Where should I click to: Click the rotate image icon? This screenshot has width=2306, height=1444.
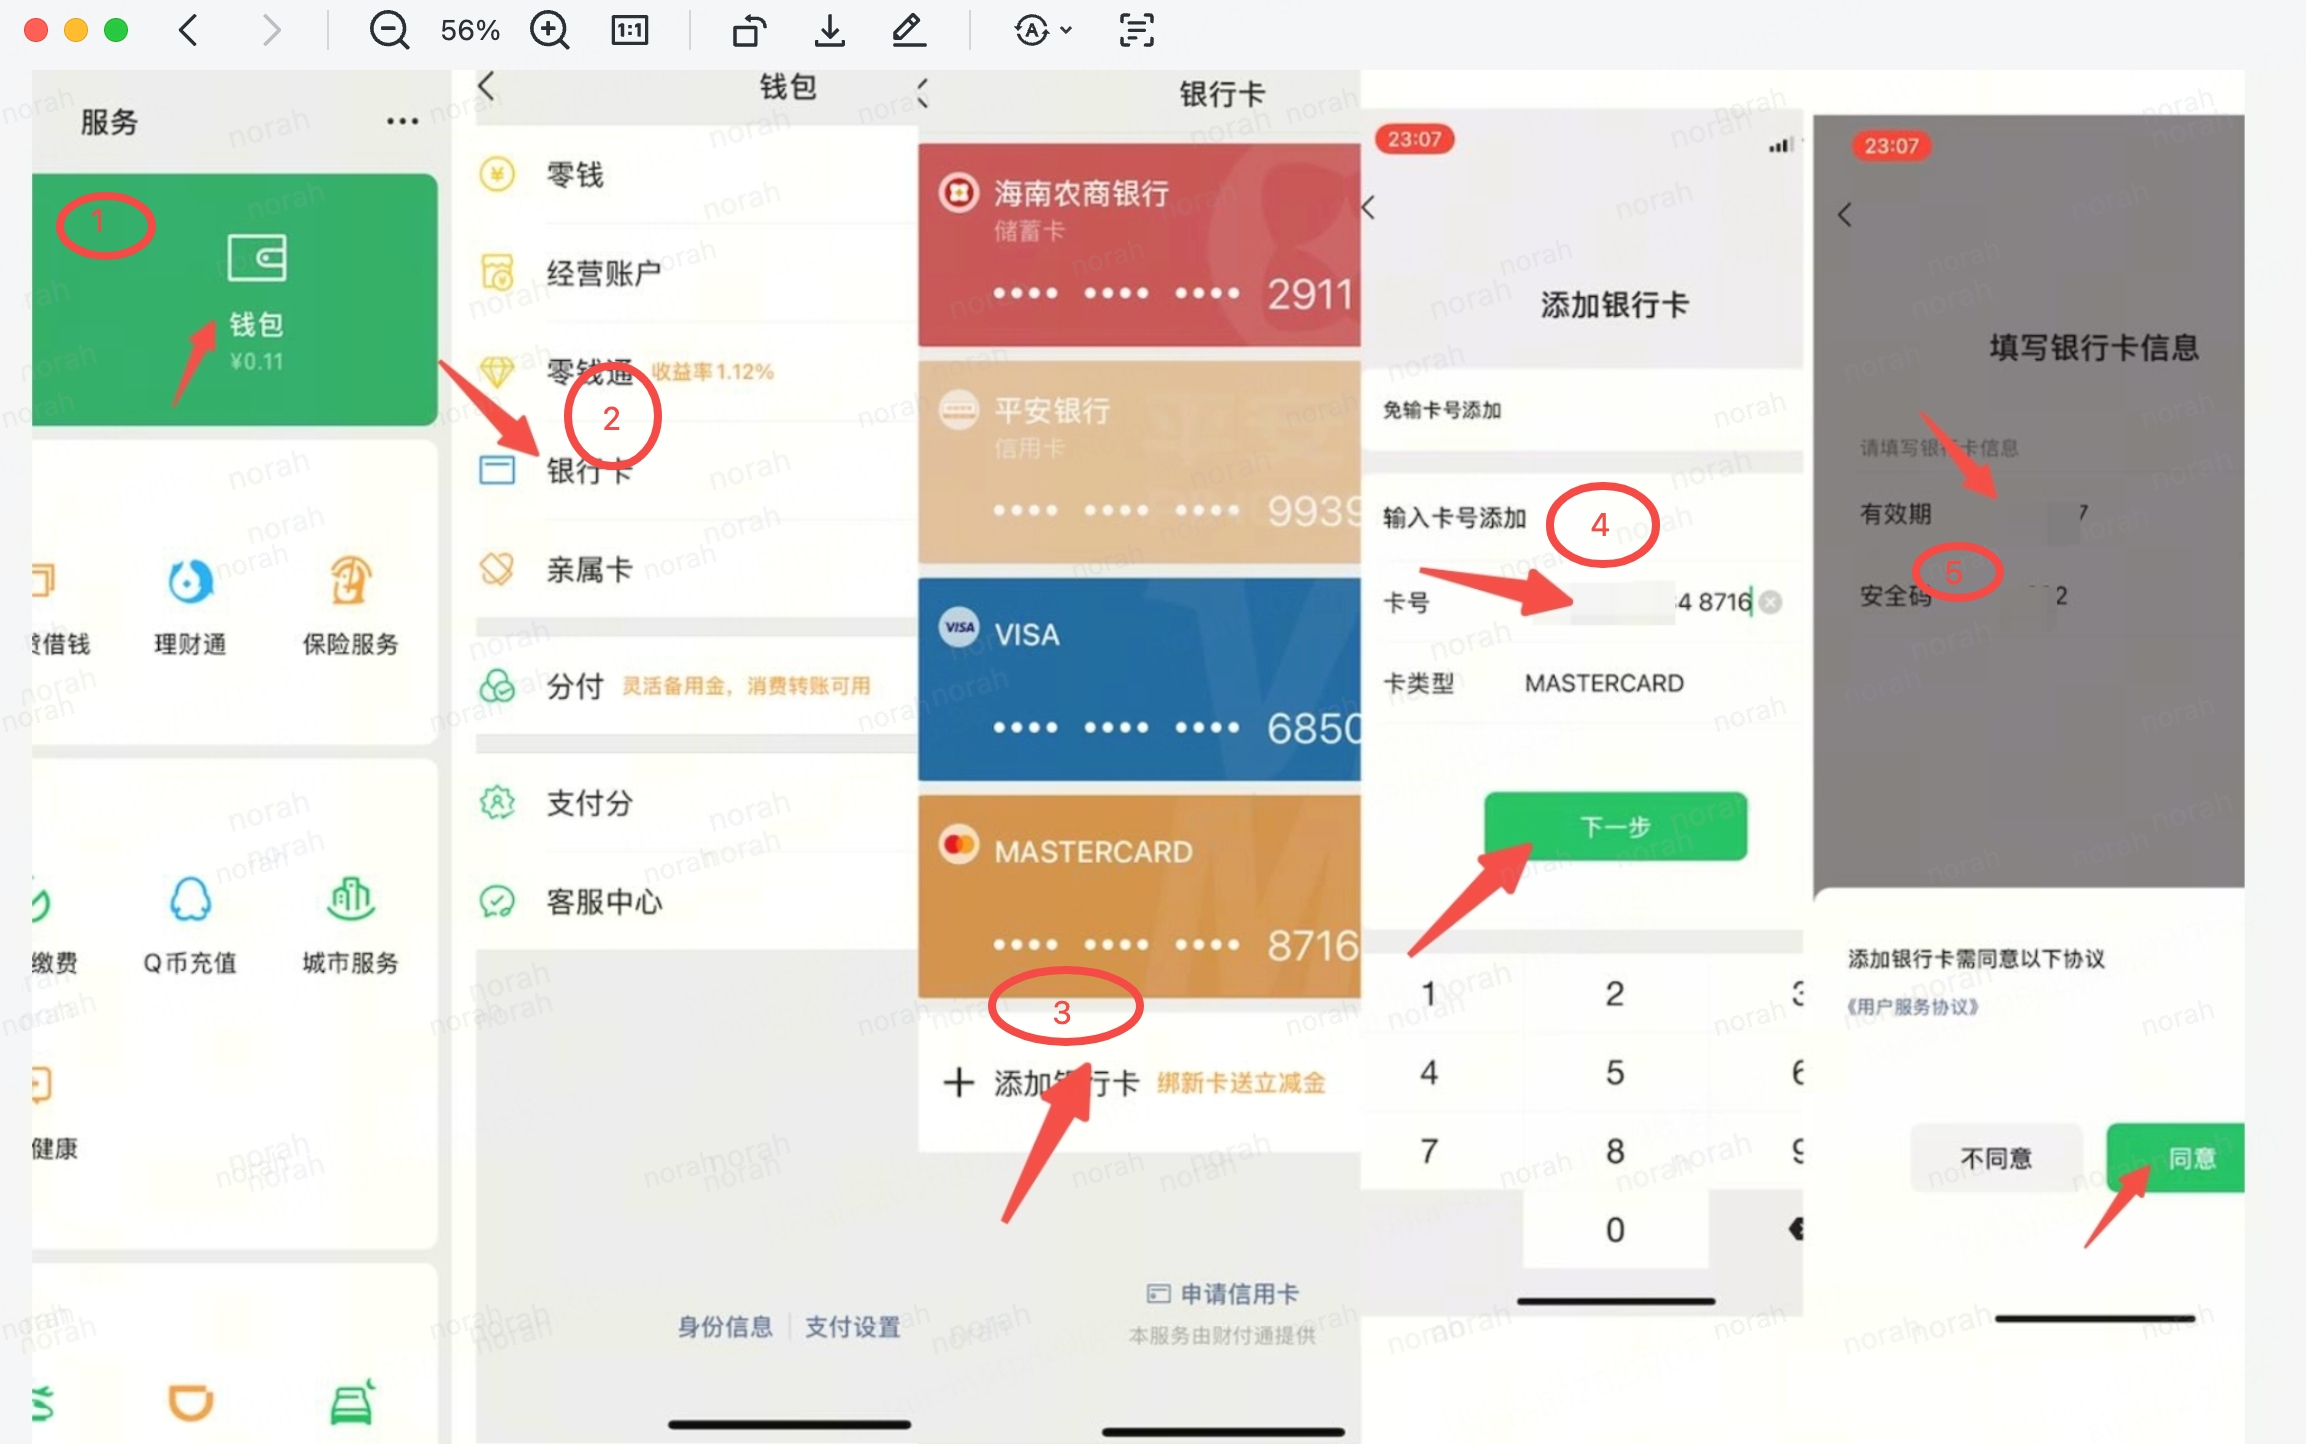(749, 30)
